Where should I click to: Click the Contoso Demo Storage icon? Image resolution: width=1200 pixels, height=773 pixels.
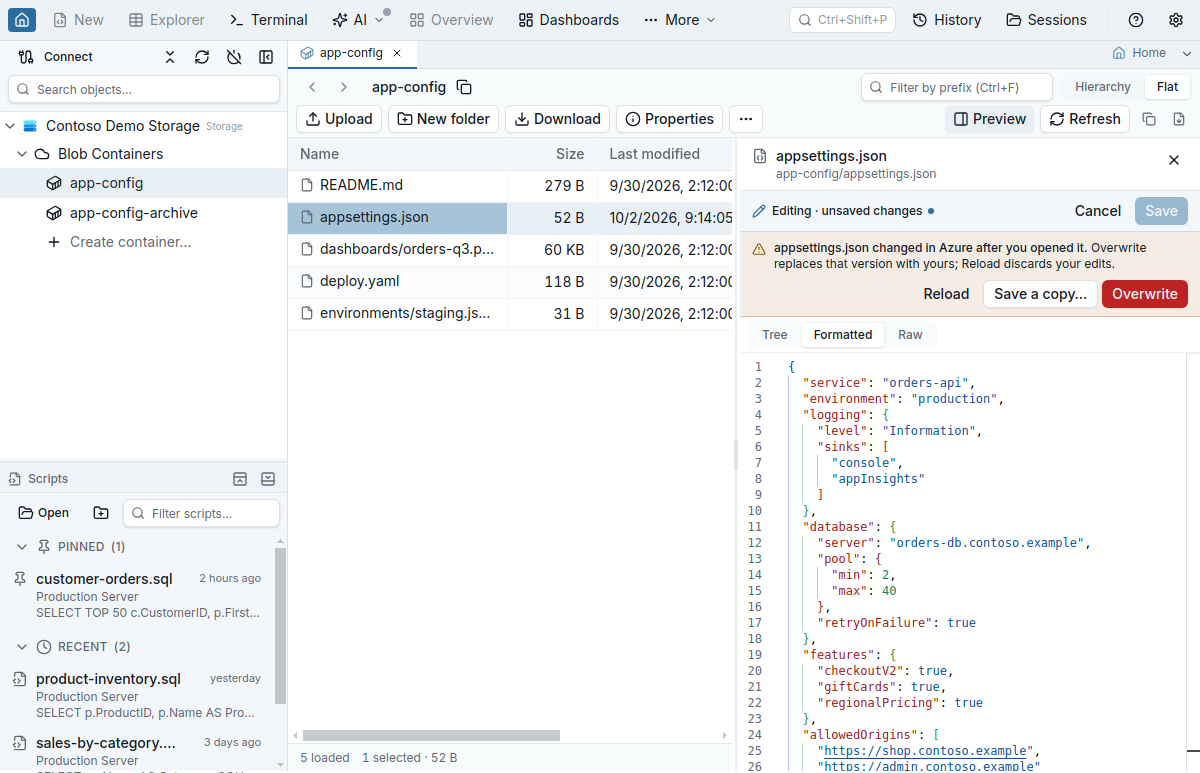pyautogui.click(x=30, y=126)
